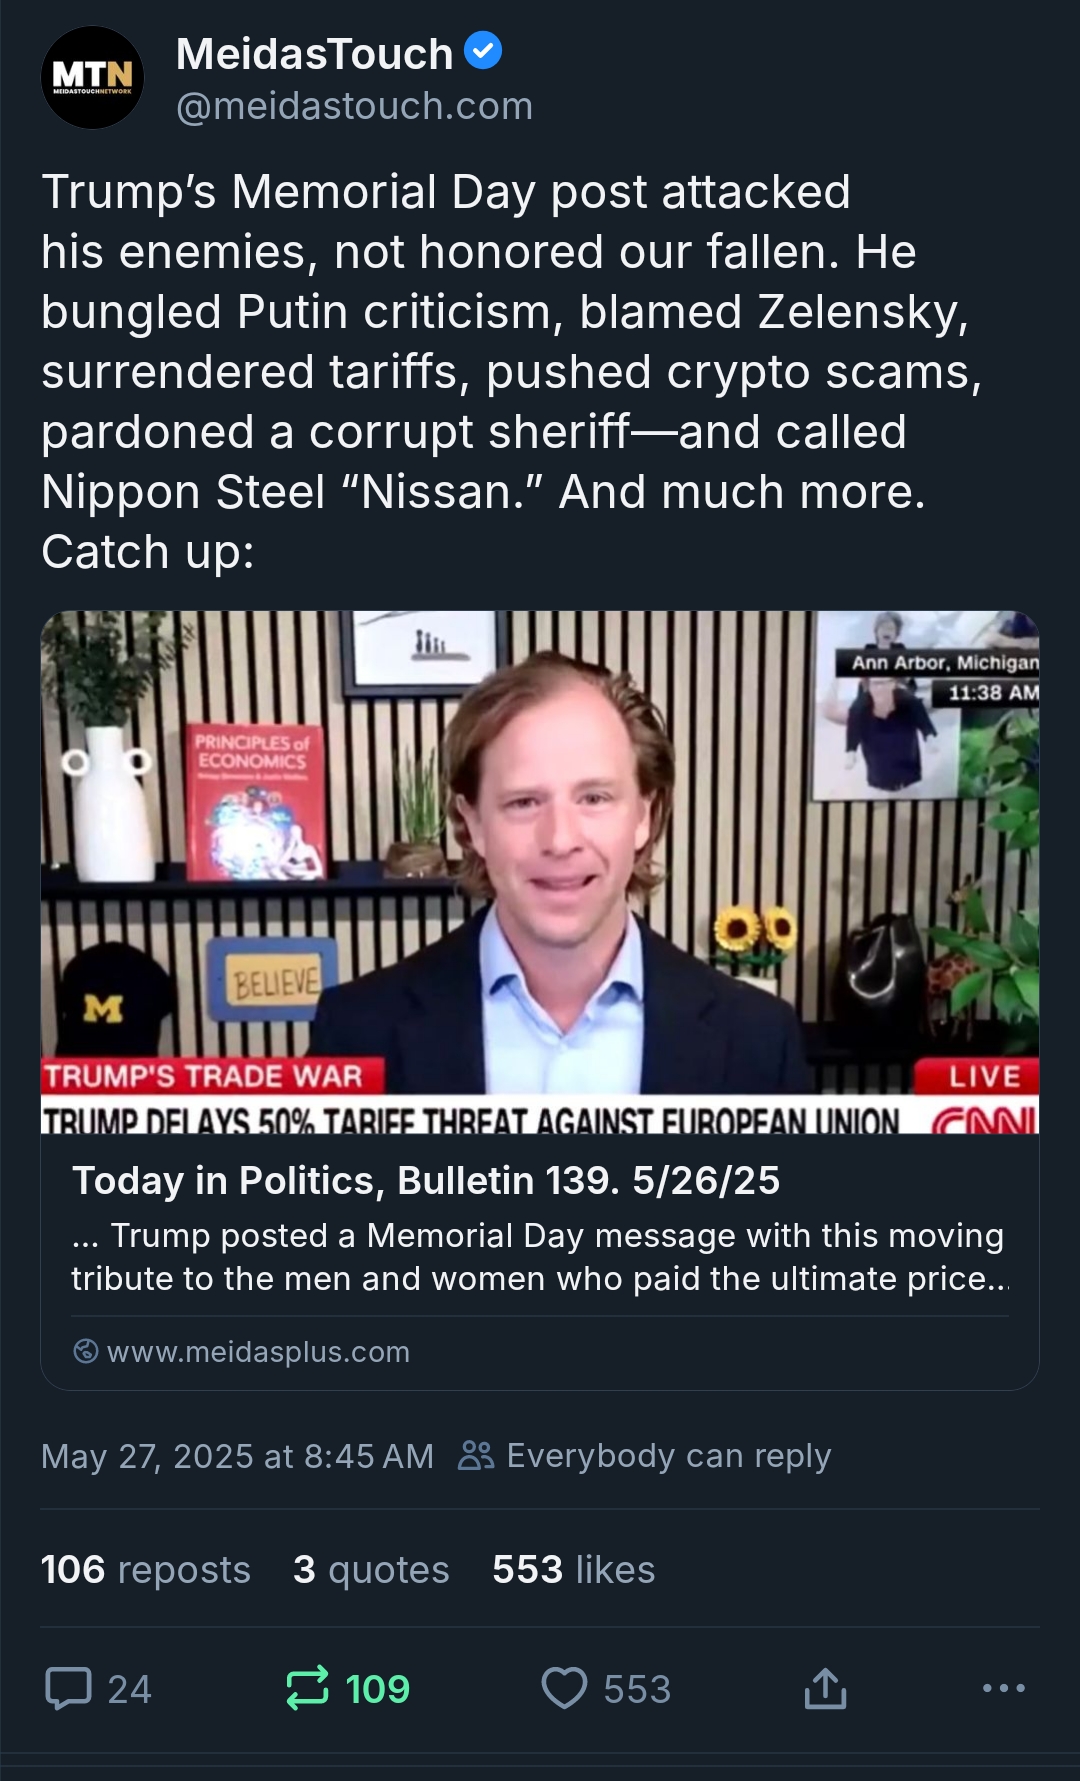Open the CNN interview preview thumbnail

tap(539, 871)
